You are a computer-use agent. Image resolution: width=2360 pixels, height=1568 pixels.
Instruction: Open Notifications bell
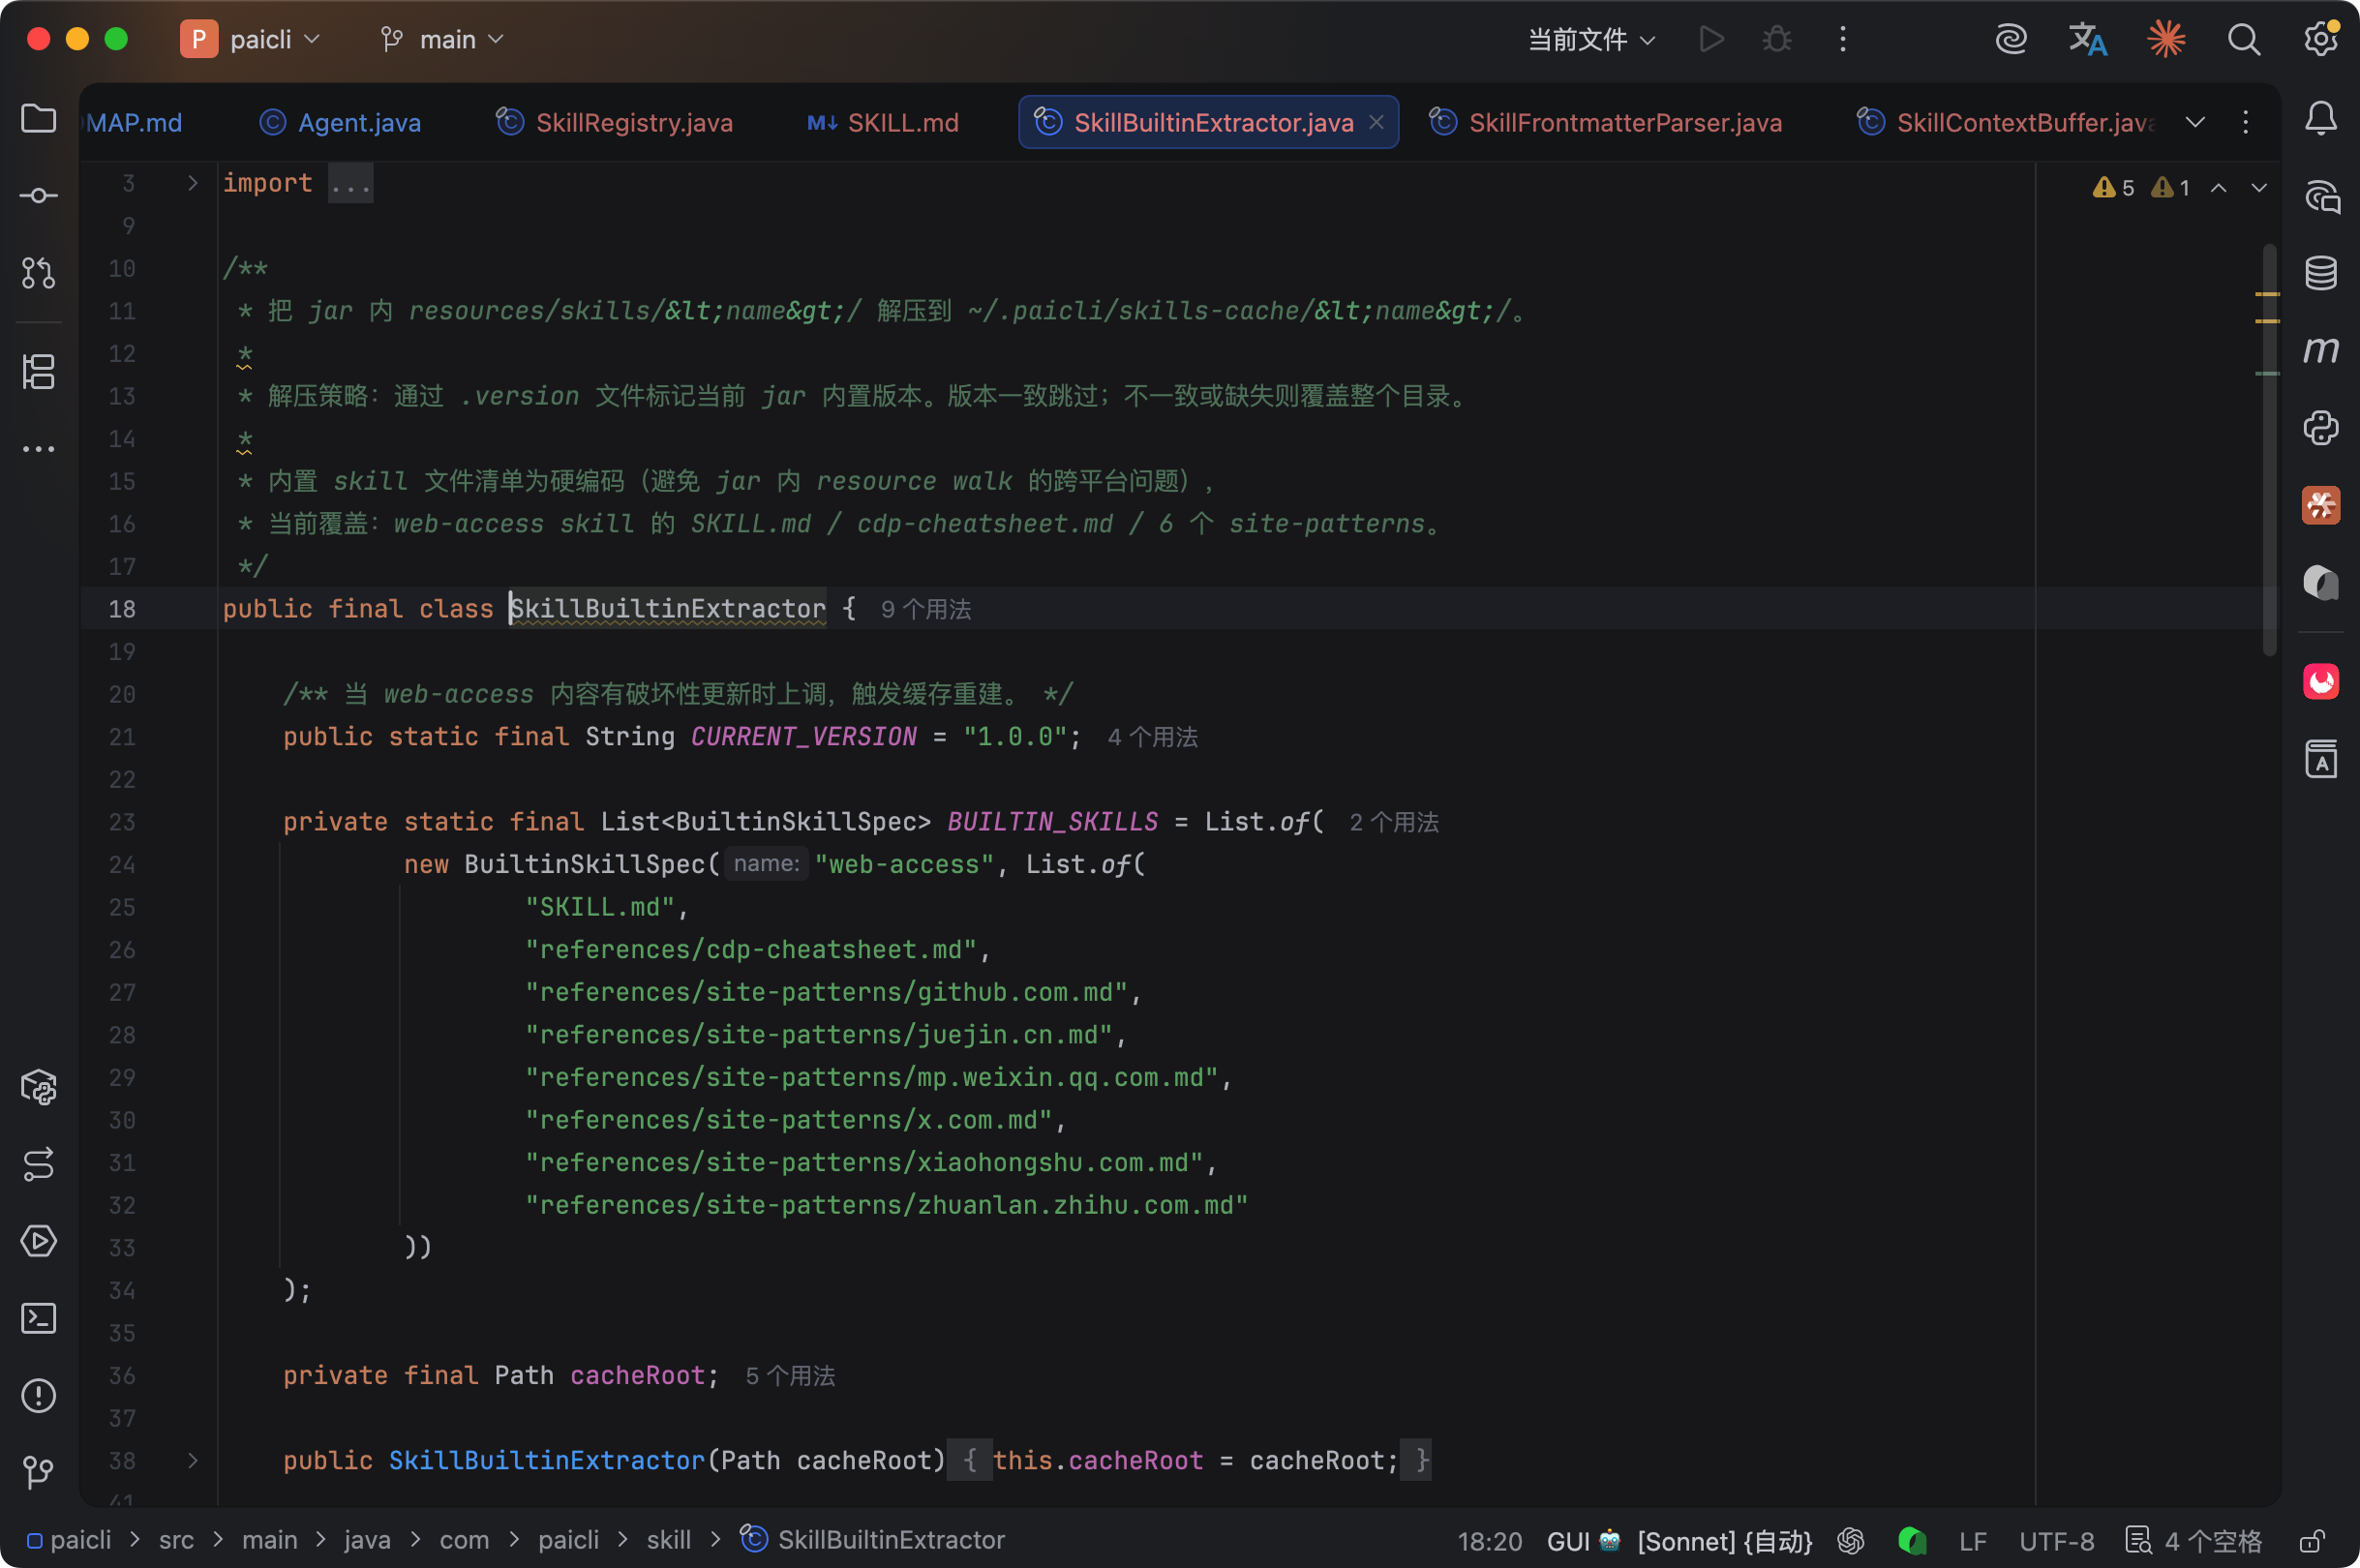pyautogui.click(x=2320, y=119)
